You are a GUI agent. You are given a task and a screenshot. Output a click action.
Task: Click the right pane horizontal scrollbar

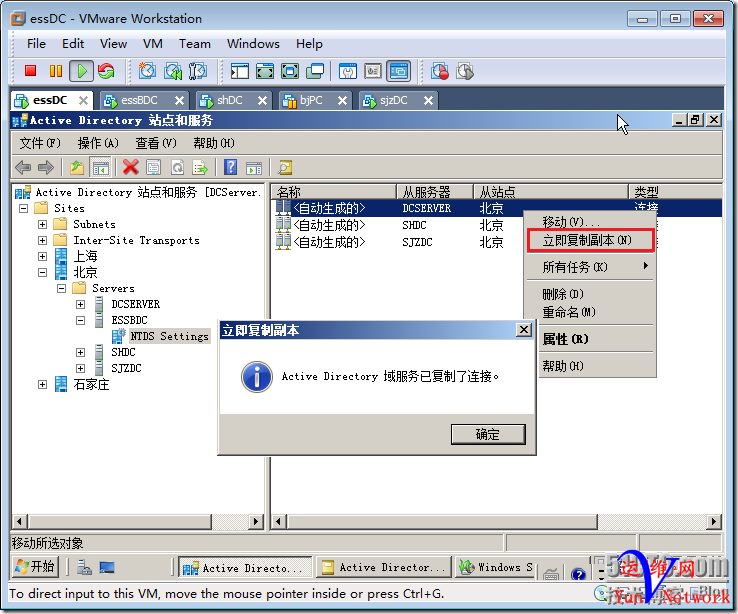coord(442,521)
